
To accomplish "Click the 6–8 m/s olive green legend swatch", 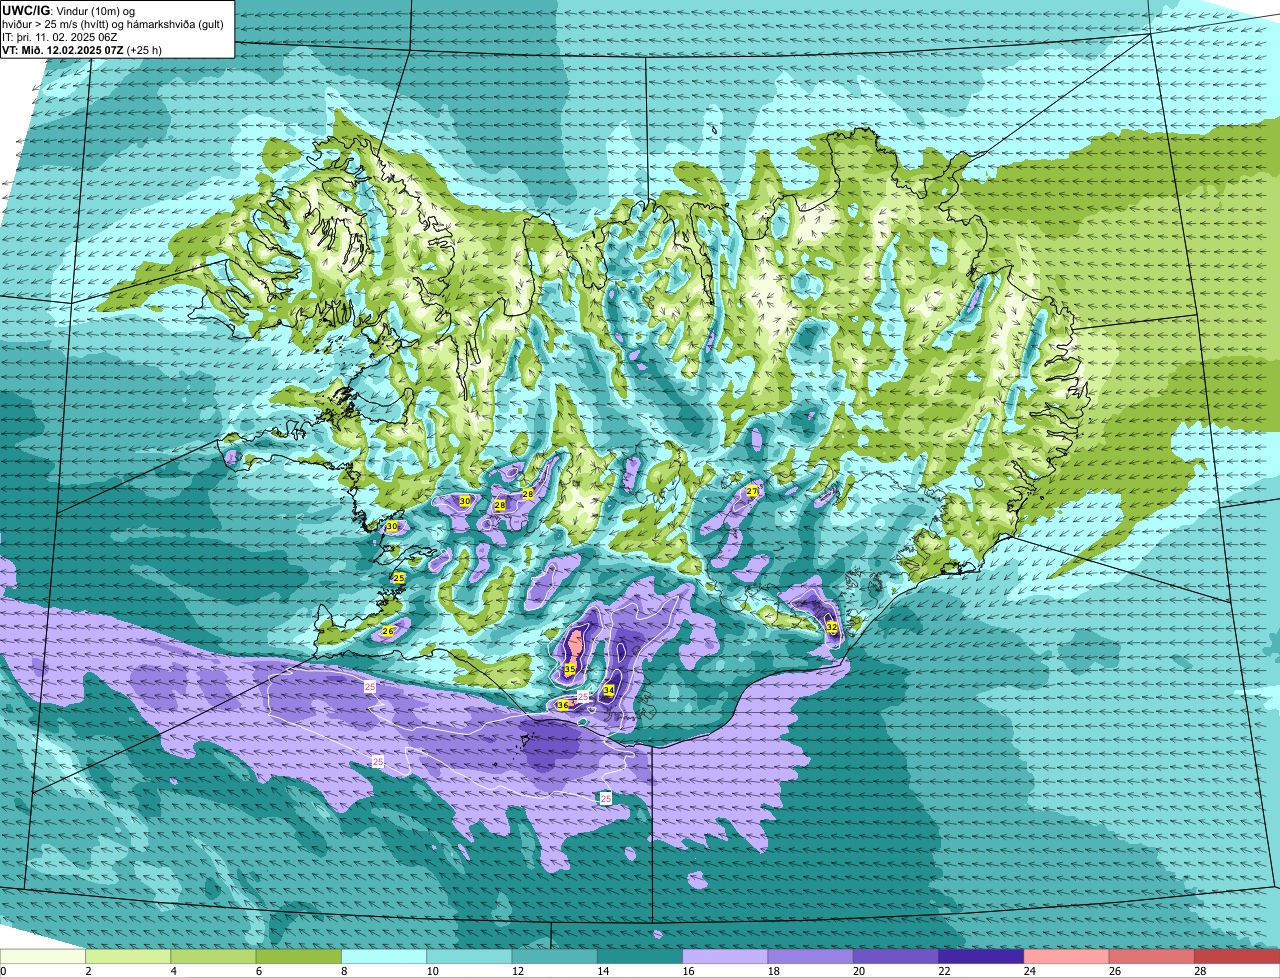I will click(299, 956).
